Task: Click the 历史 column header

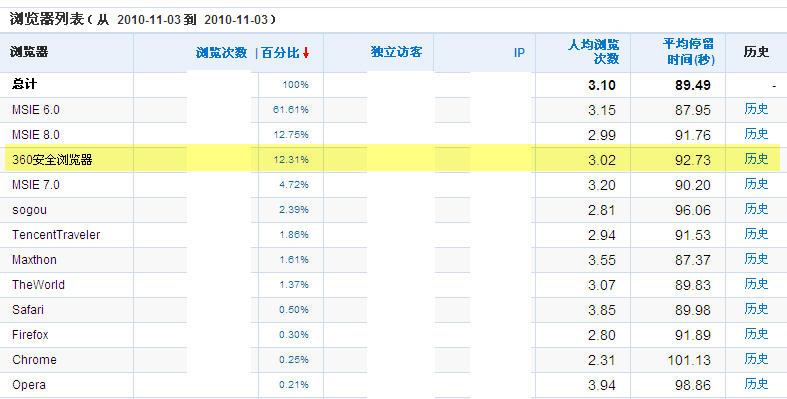Action: [756, 52]
